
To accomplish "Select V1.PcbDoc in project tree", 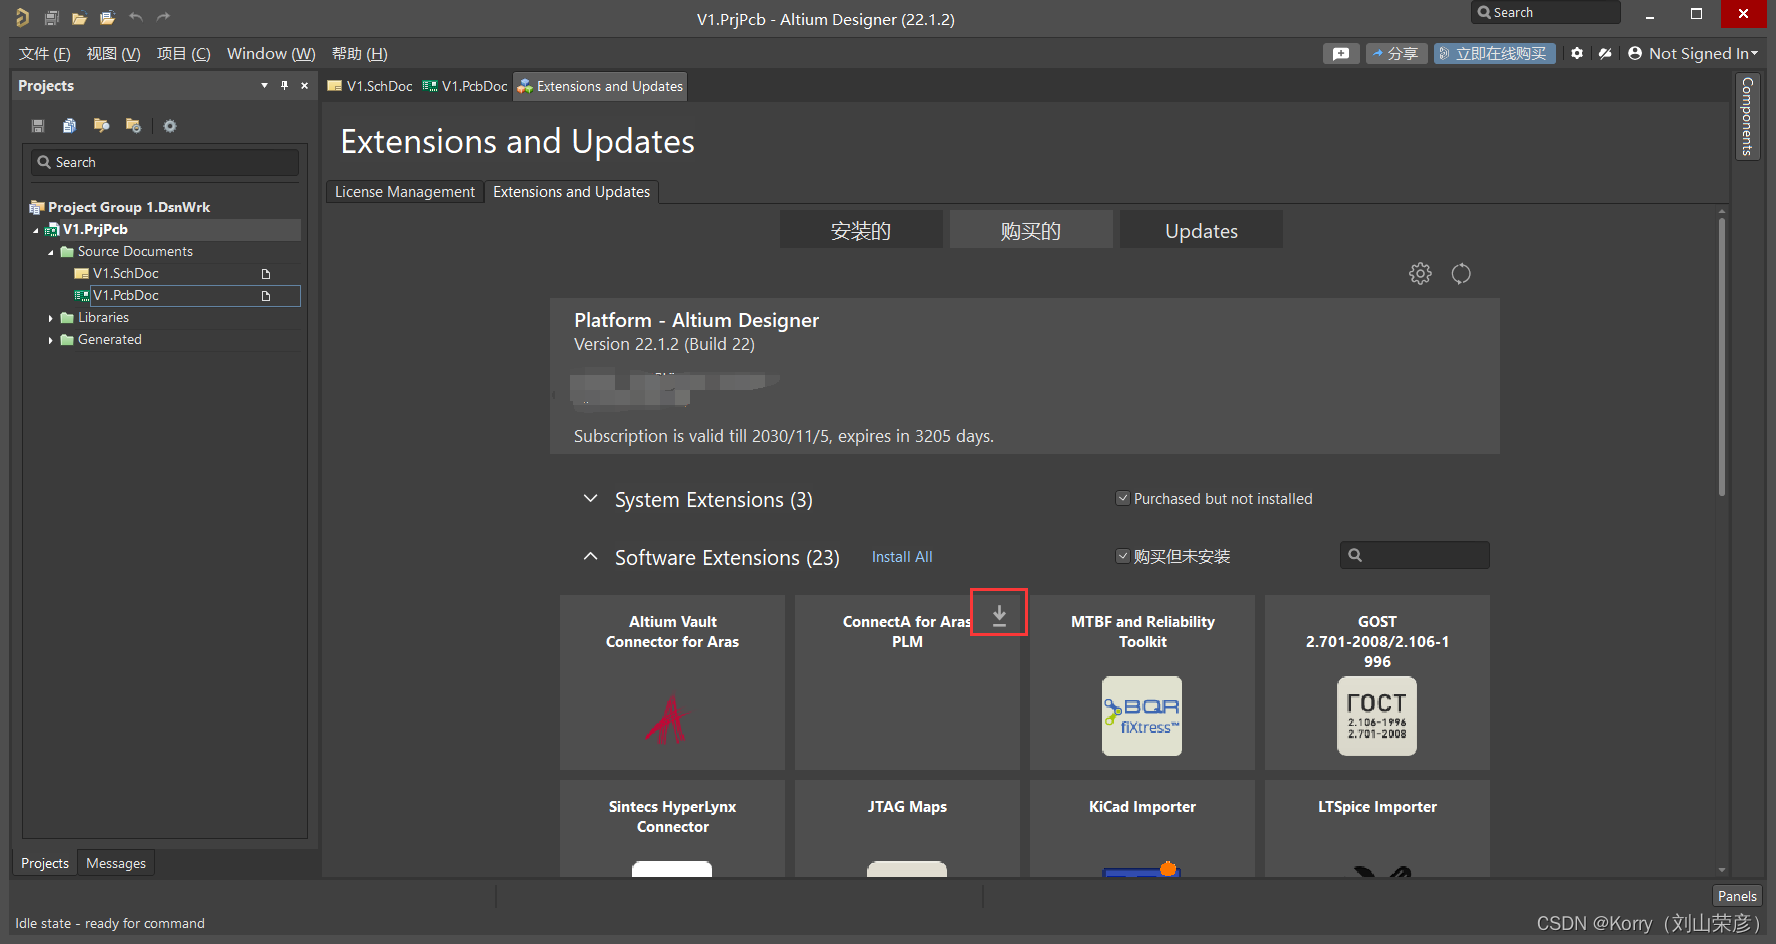I will [125, 296].
